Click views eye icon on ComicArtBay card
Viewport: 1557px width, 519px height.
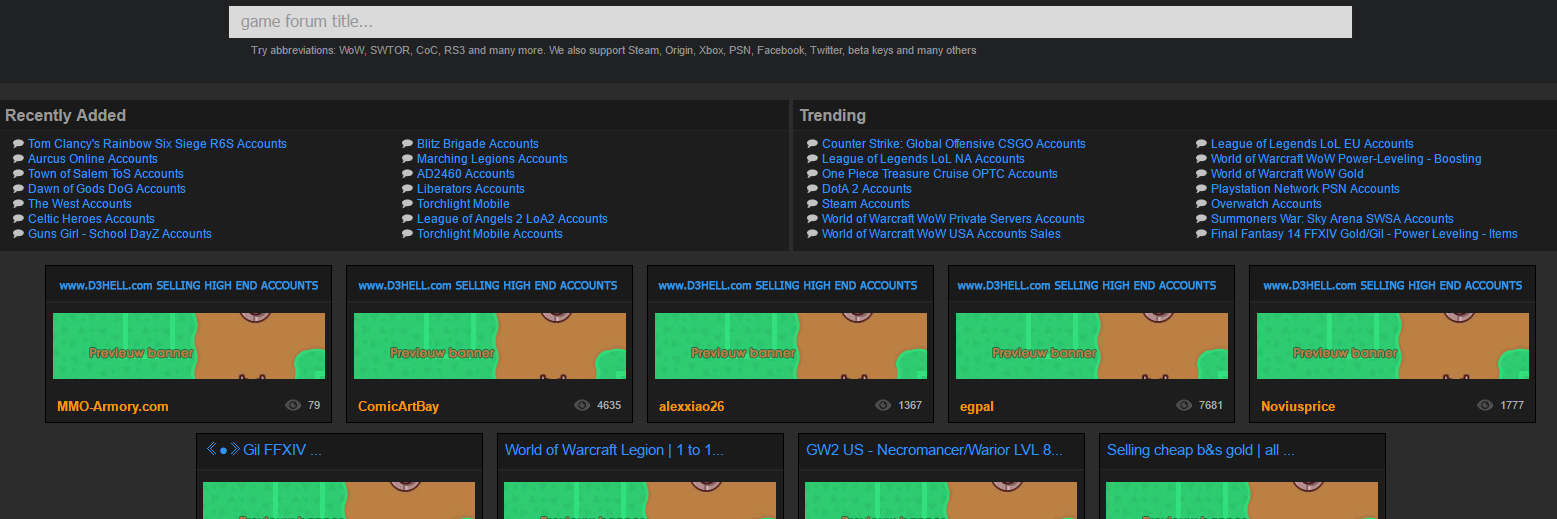(582, 406)
